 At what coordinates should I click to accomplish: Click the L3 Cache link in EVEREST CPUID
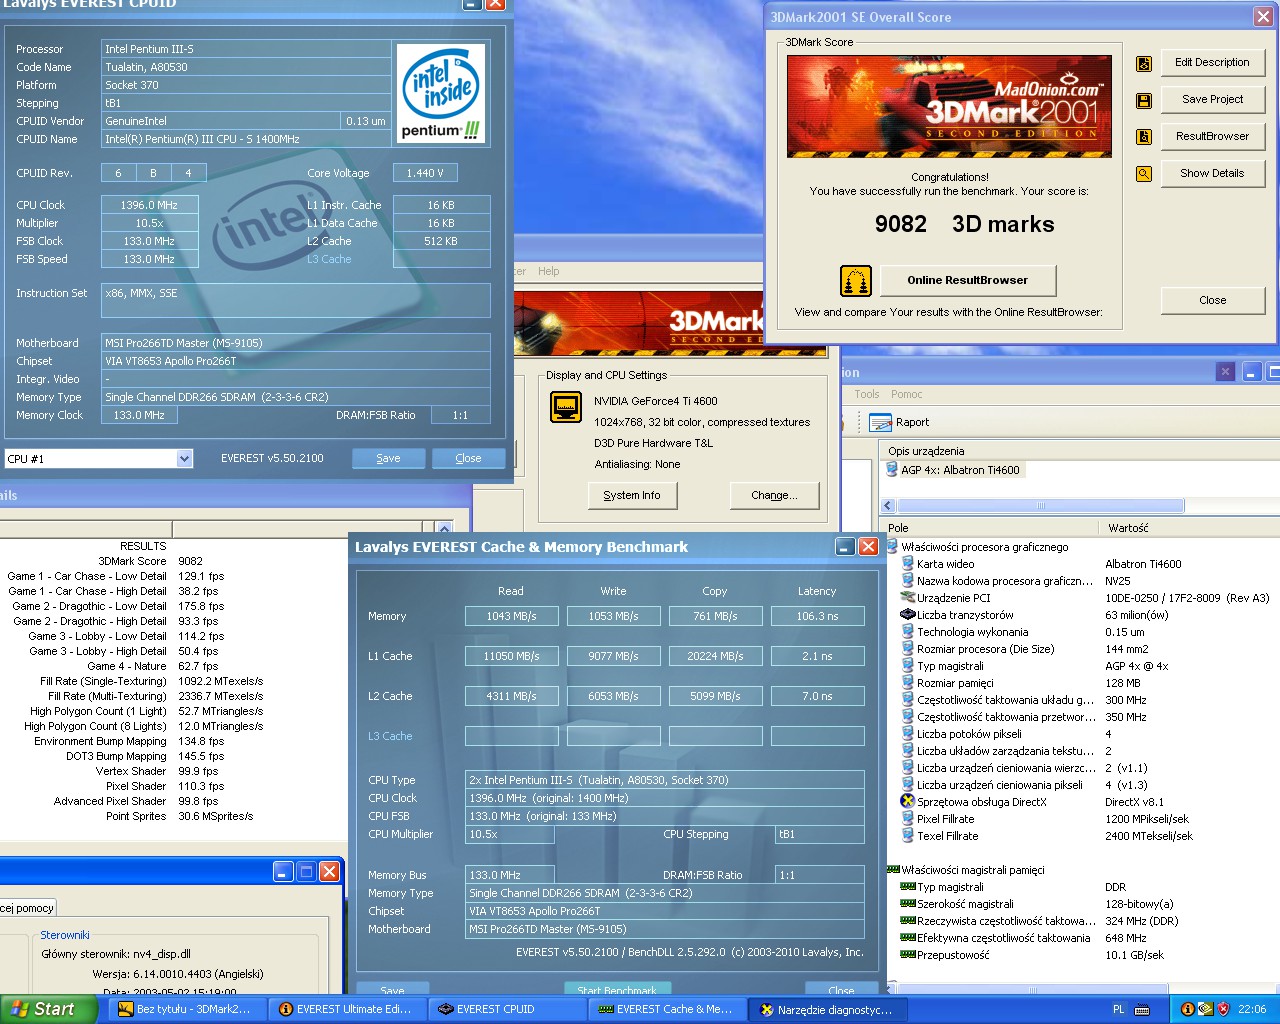point(329,259)
